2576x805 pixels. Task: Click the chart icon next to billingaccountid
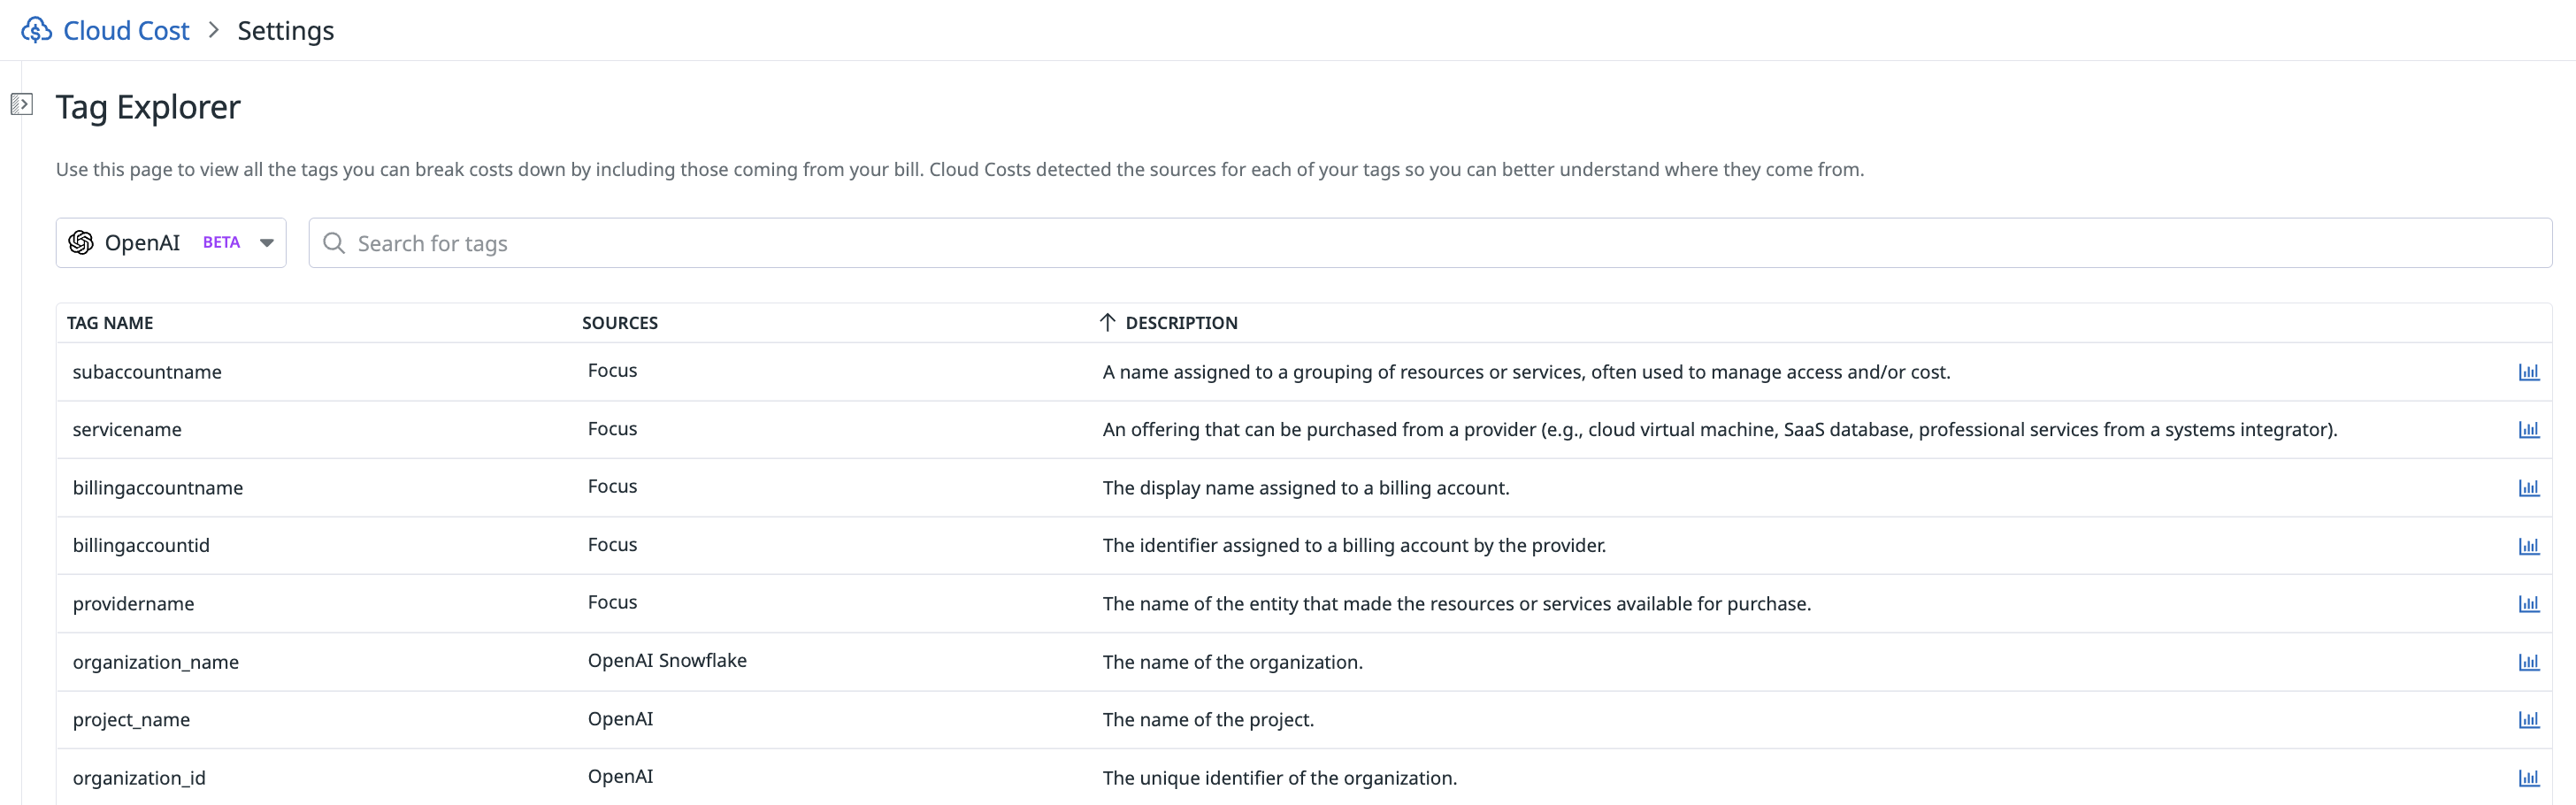[2529, 545]
